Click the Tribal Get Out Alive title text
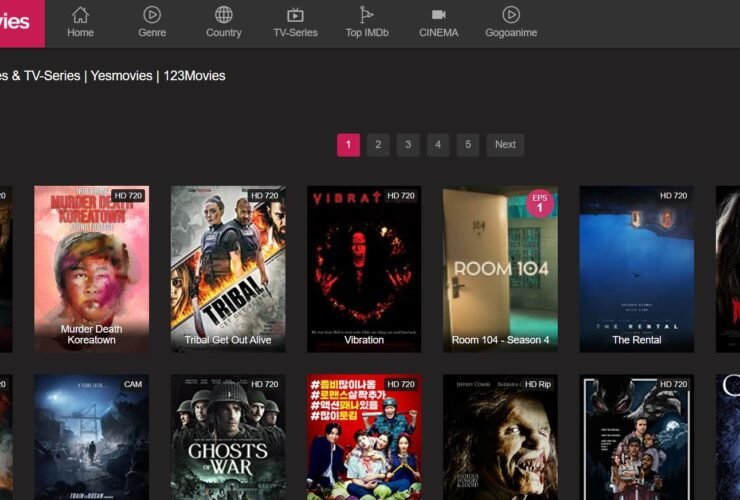The width and height of the screenshot is (740, 500). [228, 340]
